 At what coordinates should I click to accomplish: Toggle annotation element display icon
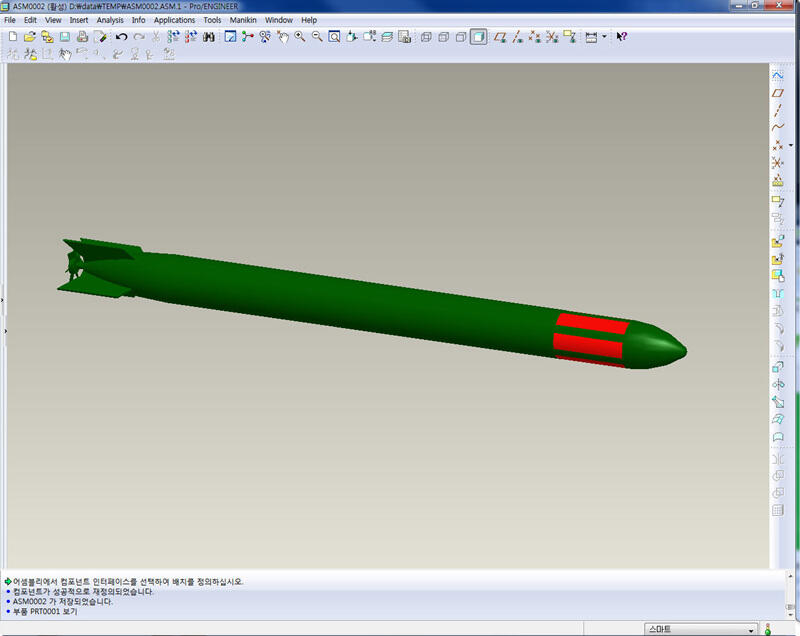(x=569, y=37)
